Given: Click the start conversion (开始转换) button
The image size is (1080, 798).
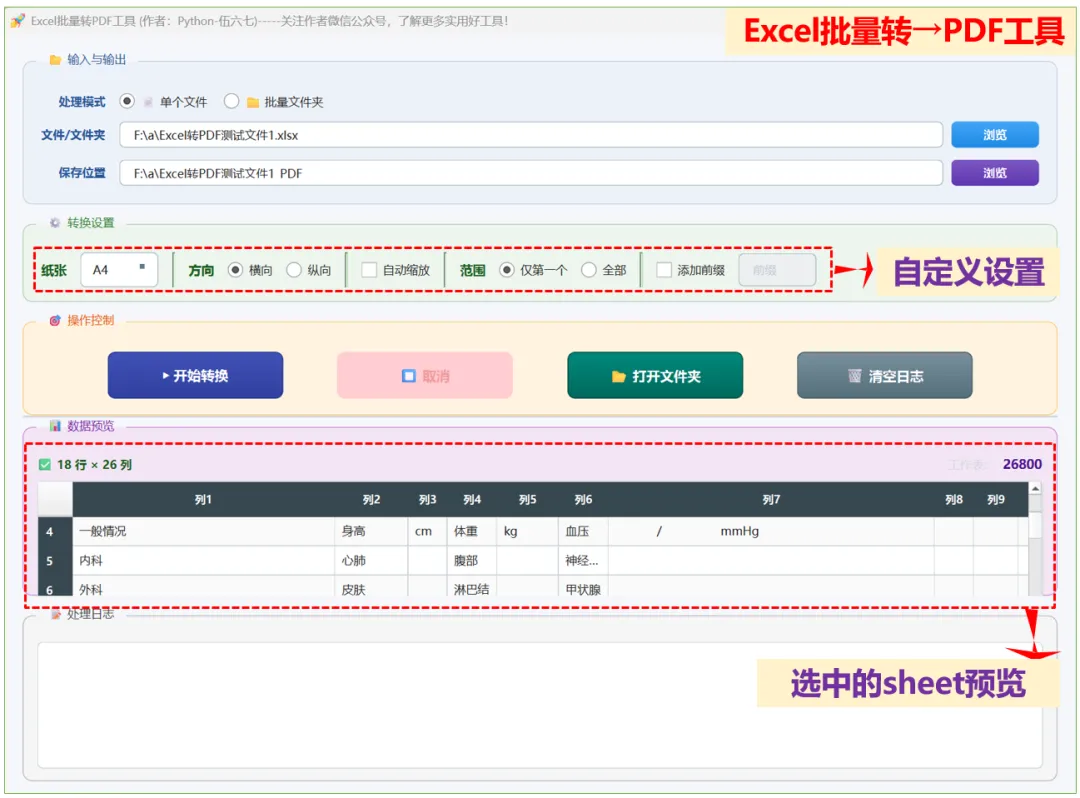Looking at the screenshot, I should pyautogui.click(x=196, y=375).
